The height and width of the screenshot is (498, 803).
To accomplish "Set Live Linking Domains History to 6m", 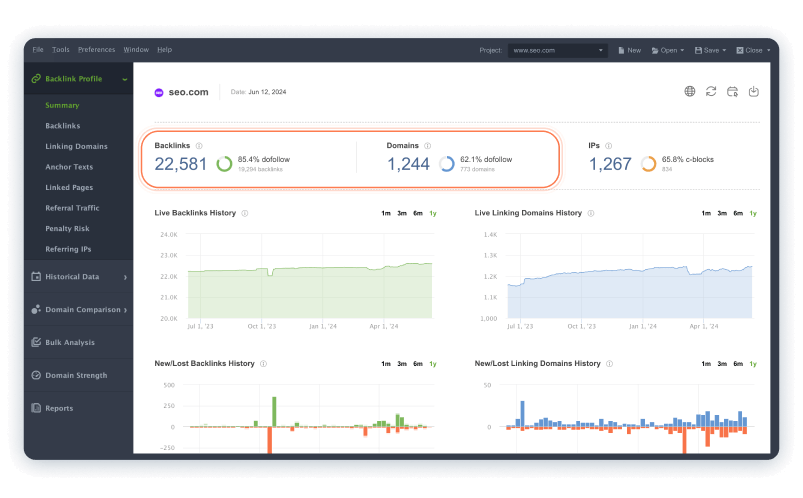I will [738, 213].
